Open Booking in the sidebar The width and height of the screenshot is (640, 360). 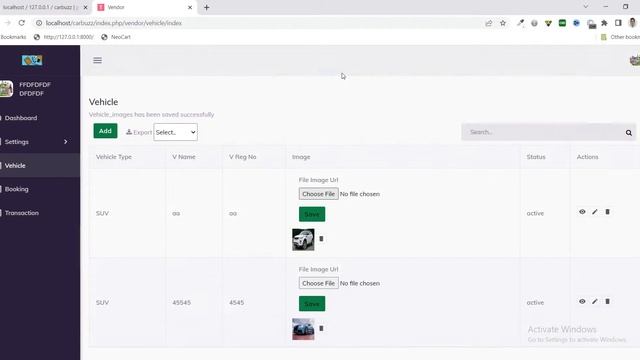point(17,189)
